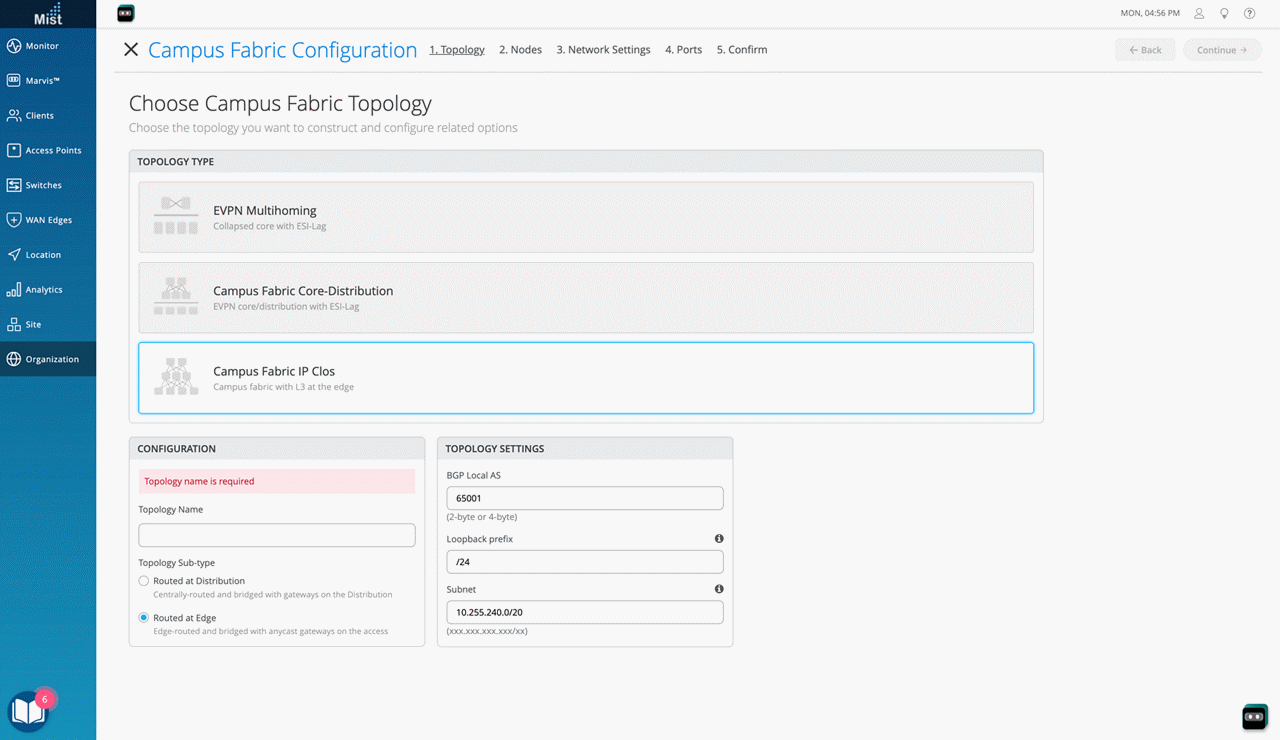Screen dimensions: 1280x740
Task: Select the Routed at Distribution option
Action: tap(143, 580)
